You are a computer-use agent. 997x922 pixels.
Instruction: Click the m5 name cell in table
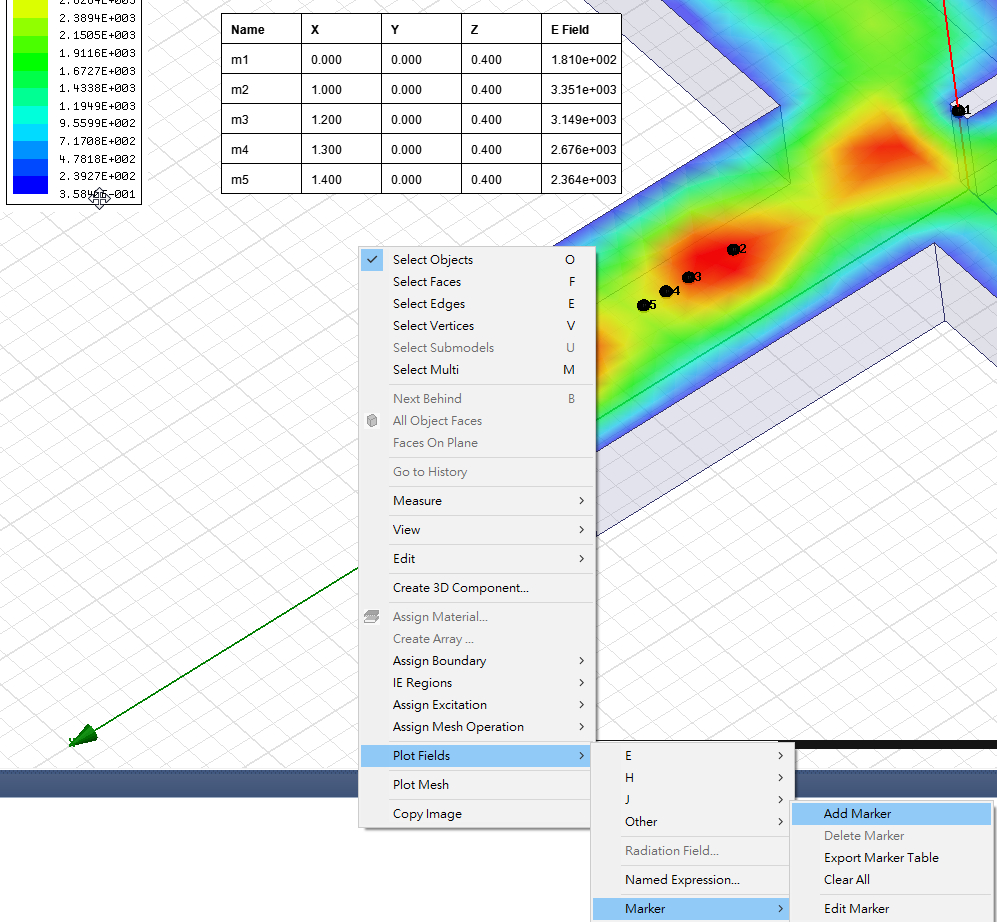(261, 179)
